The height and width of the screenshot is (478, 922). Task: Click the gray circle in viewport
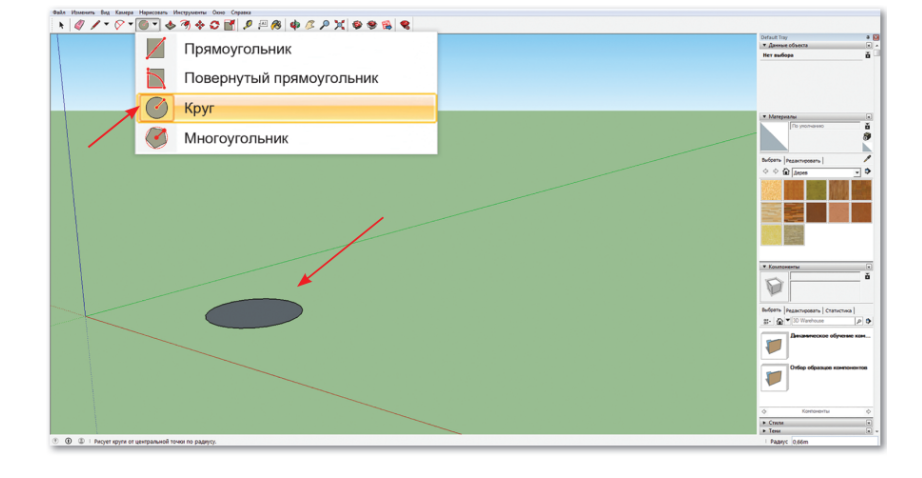tap(254, 313)
